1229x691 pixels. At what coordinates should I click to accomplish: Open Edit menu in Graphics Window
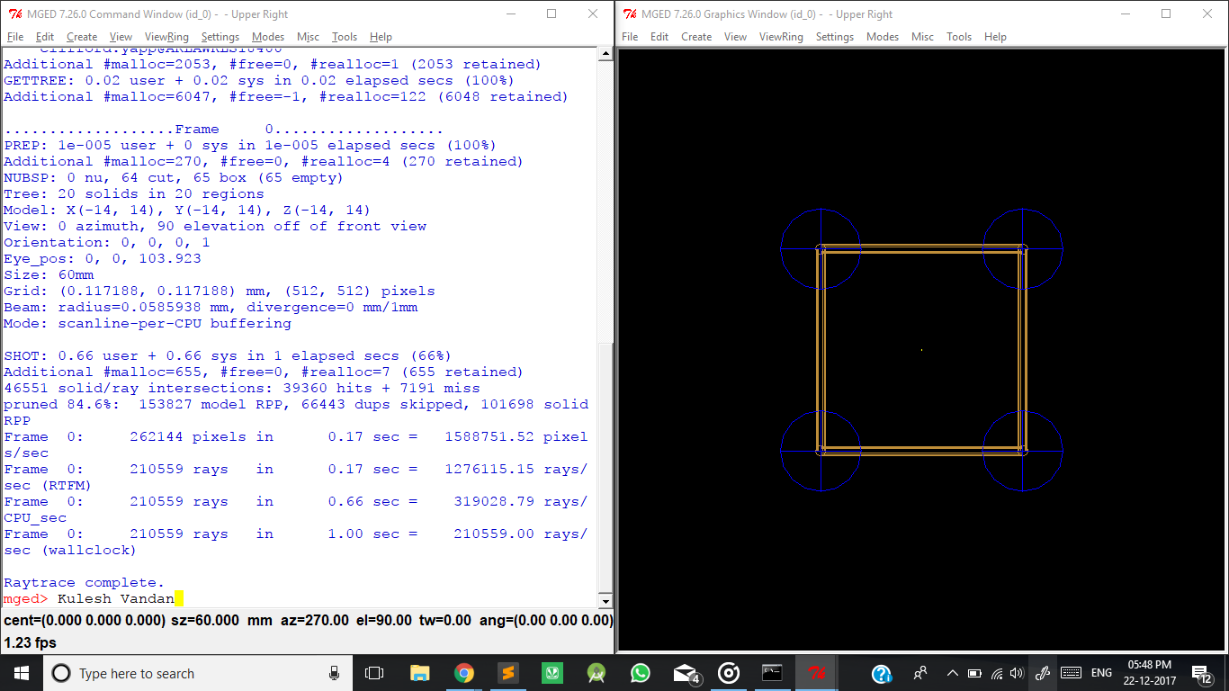point(659,37)
